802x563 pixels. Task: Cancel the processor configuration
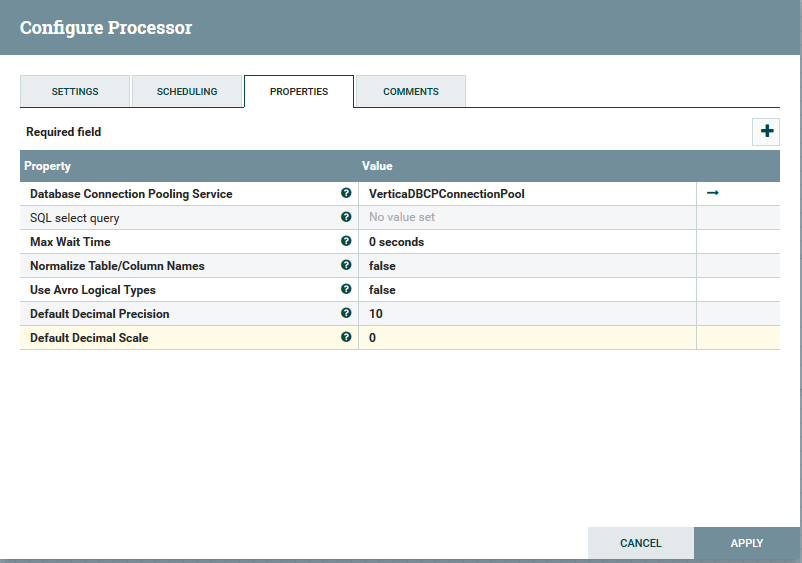[640, 543]
